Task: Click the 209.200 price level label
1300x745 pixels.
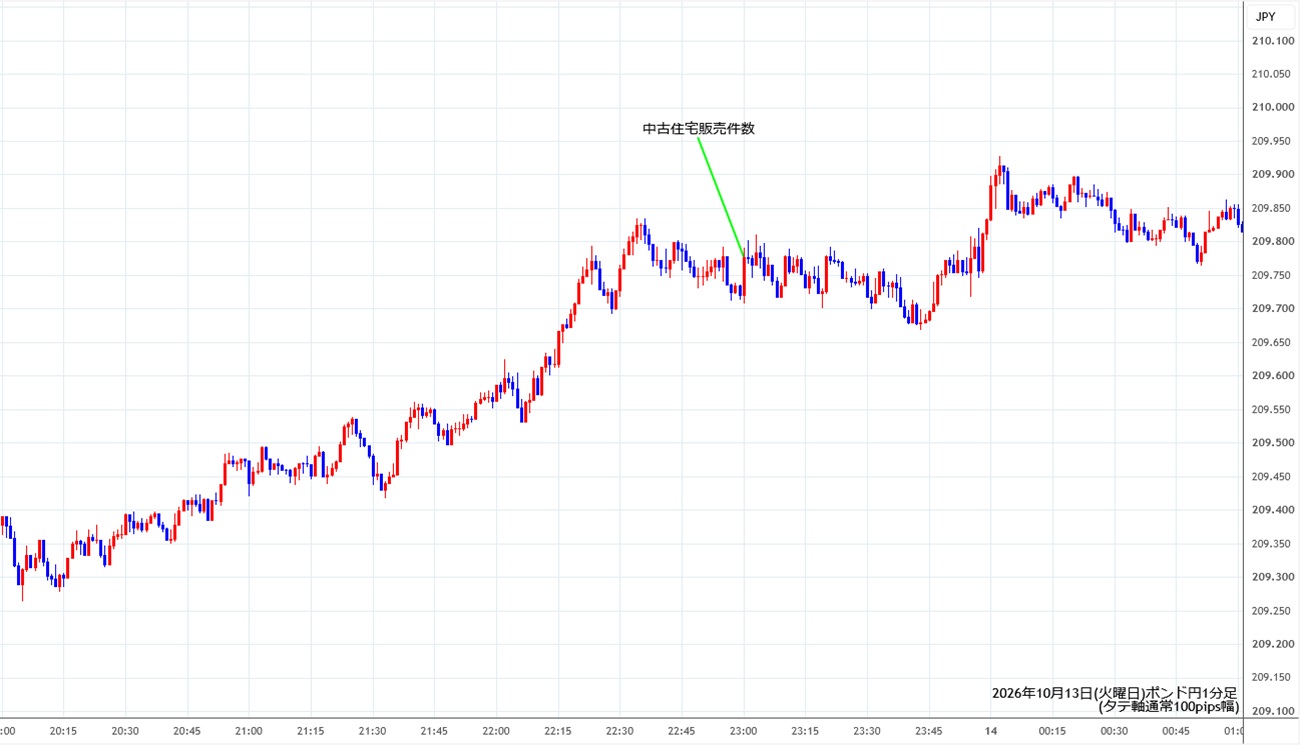Action: tap(1272, 644)
